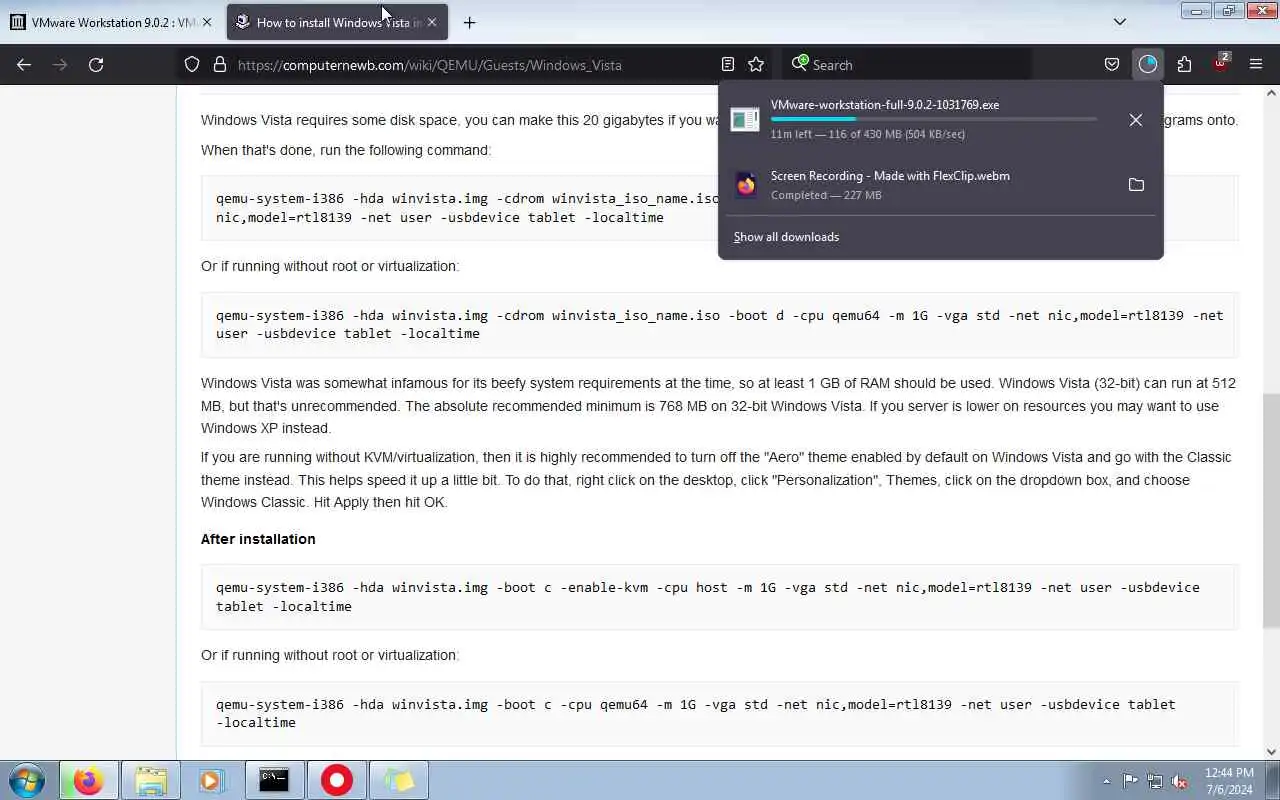
Task: Switch to VMware Workstation 9.0.2 tab
Action: point(112,22)
